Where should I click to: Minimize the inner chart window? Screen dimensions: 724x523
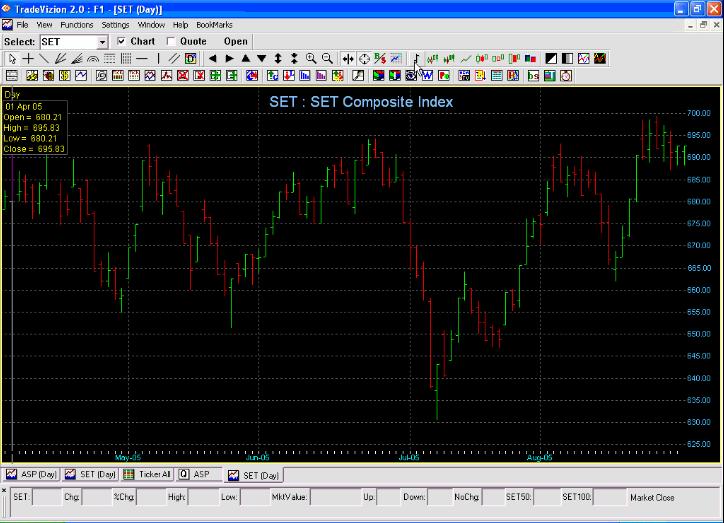[x=690, y=25]
